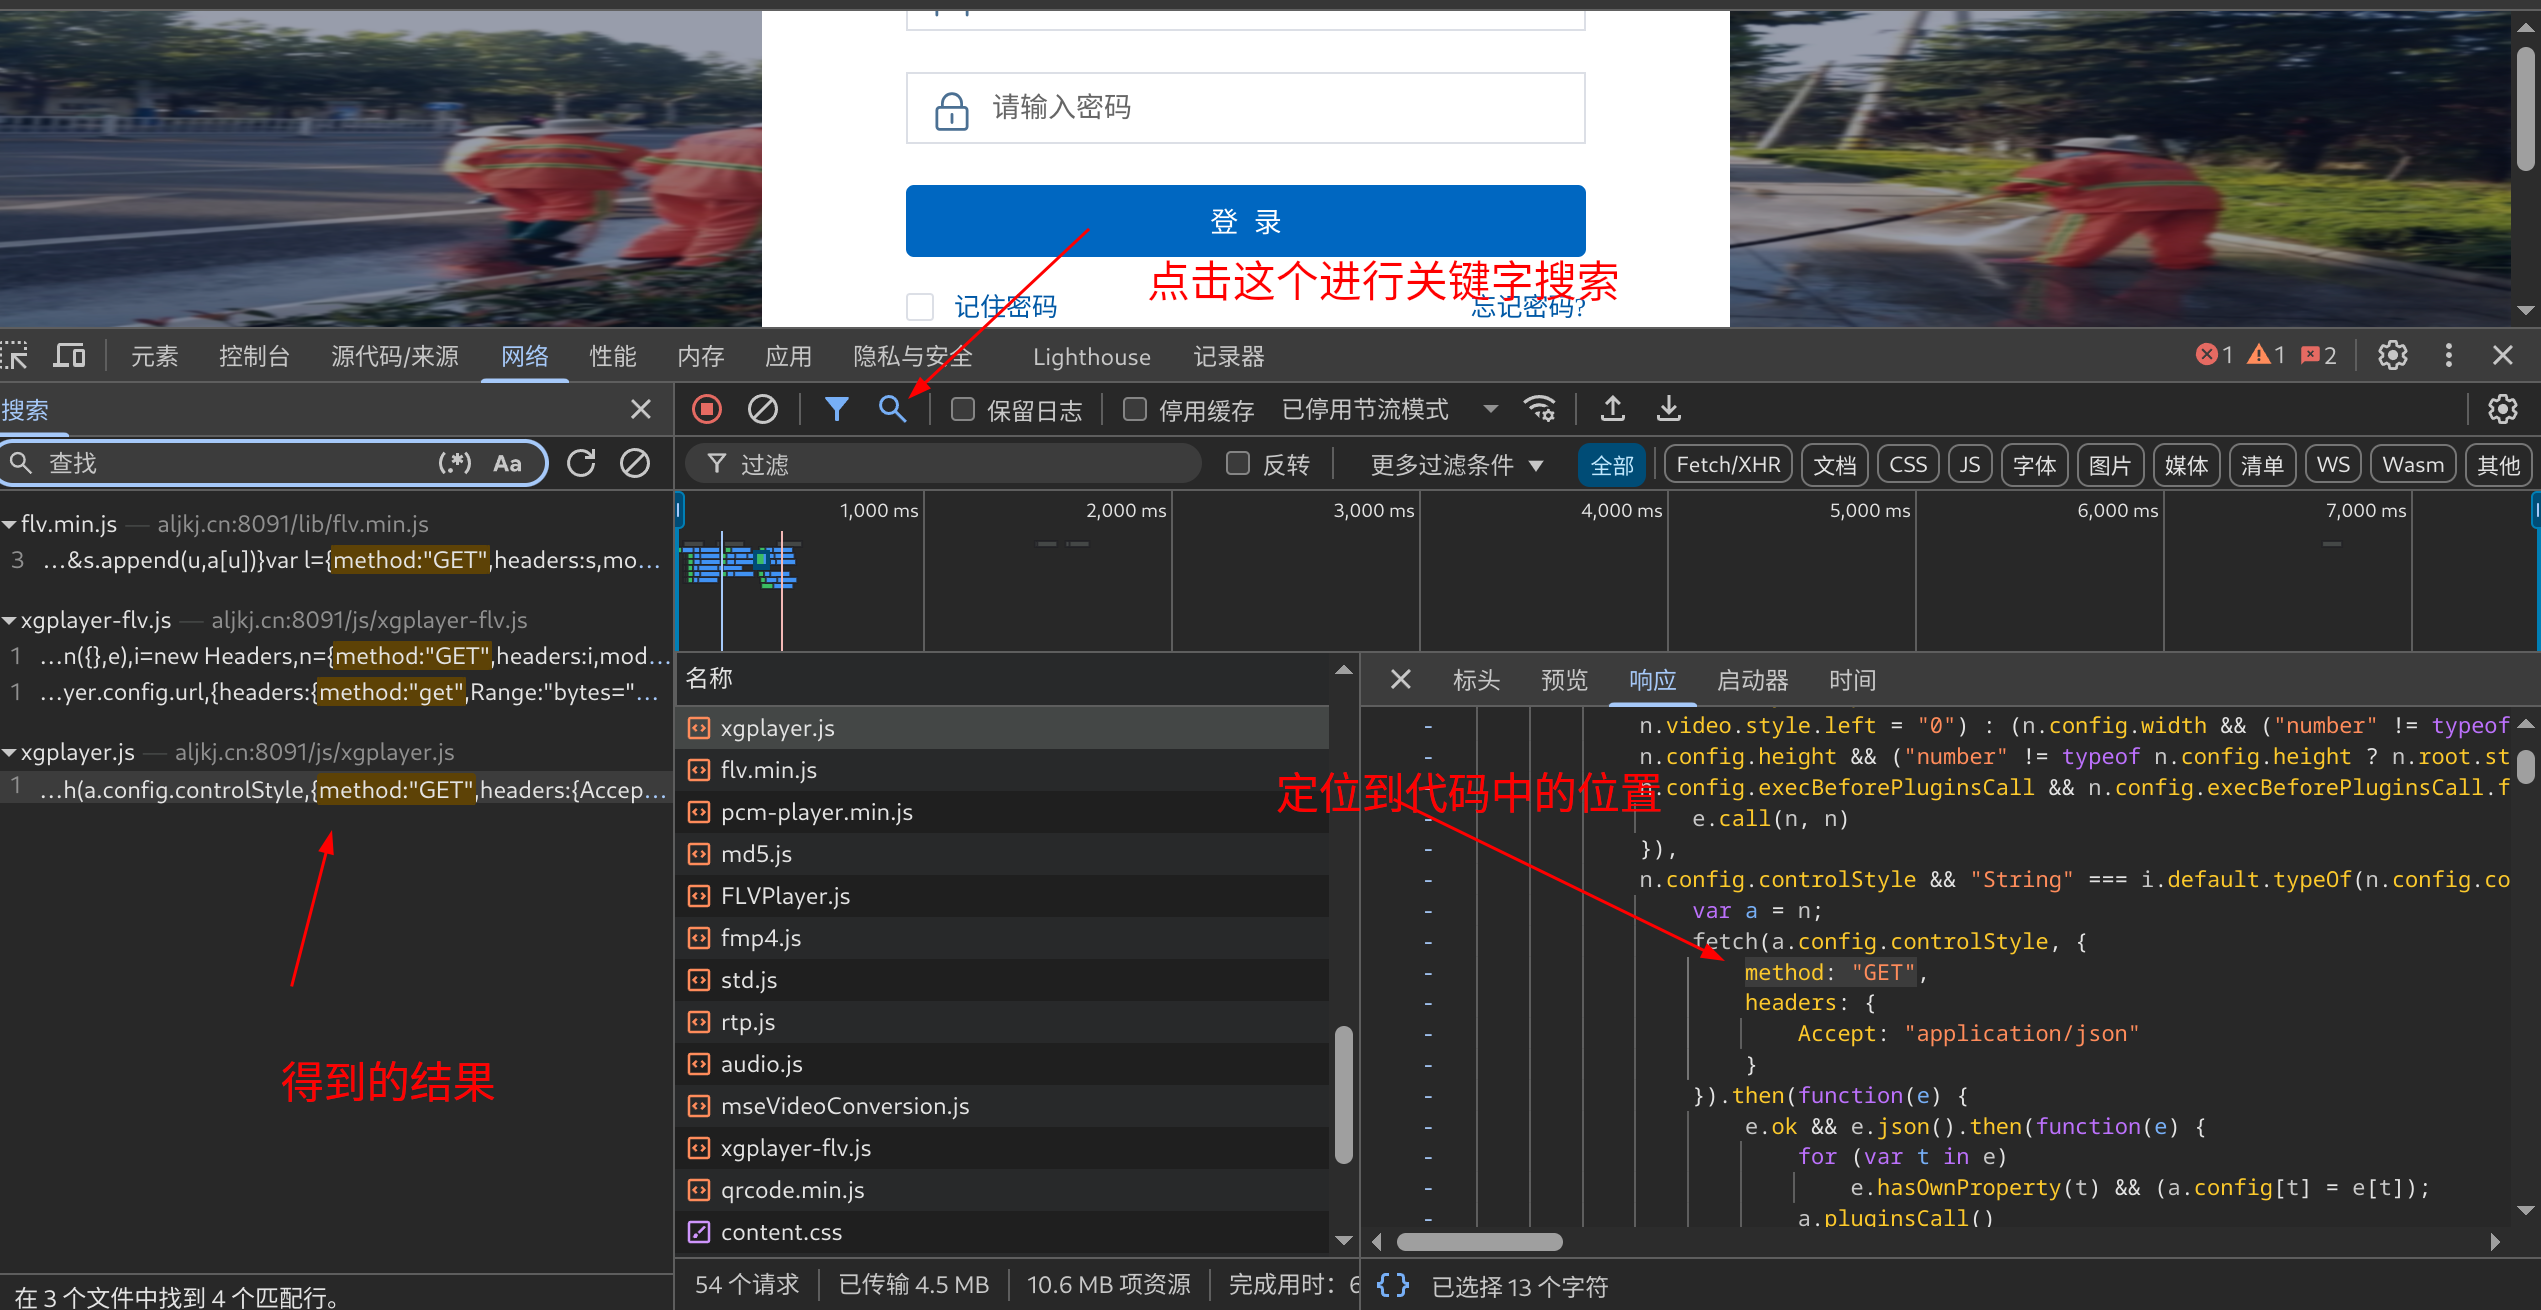The width and height of the screenshot is (2541, 1310).
Task: Collapse the flv.min.js search result group
Action: (9, 524)
